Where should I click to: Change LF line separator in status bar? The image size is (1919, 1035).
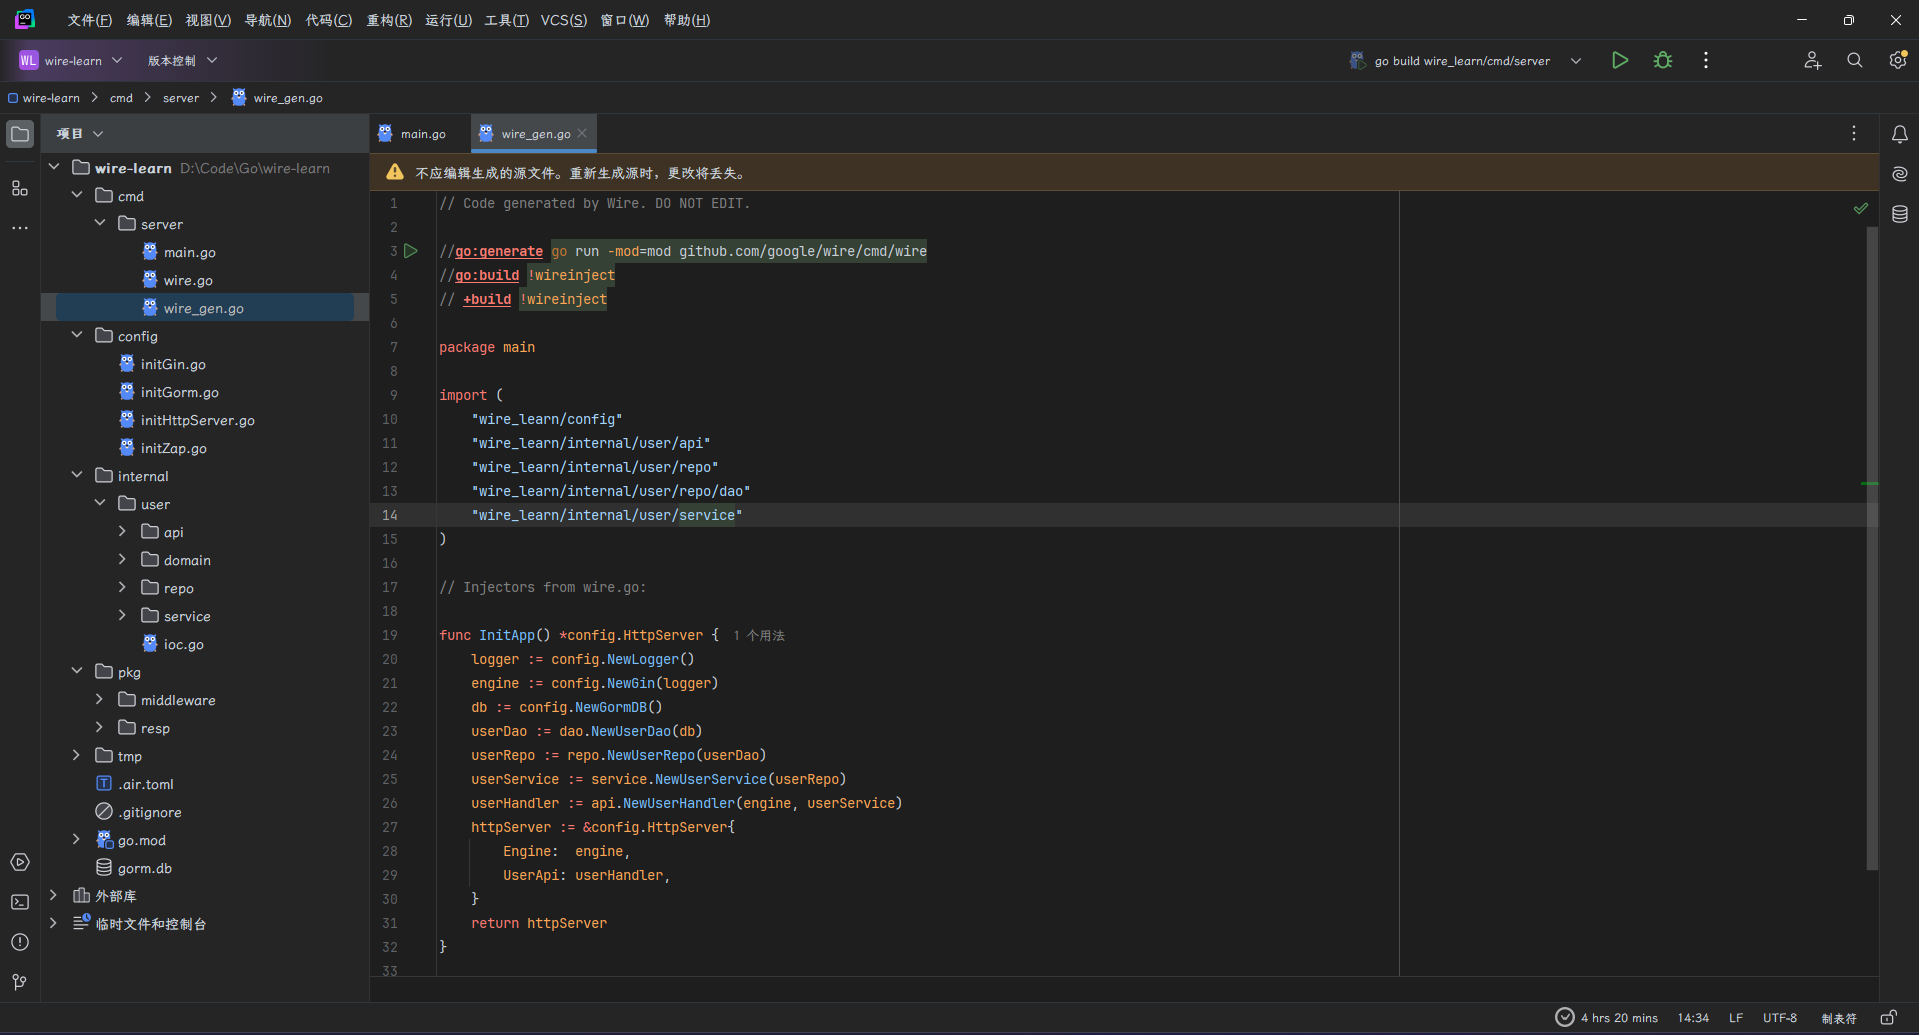pos(1736,1017)
